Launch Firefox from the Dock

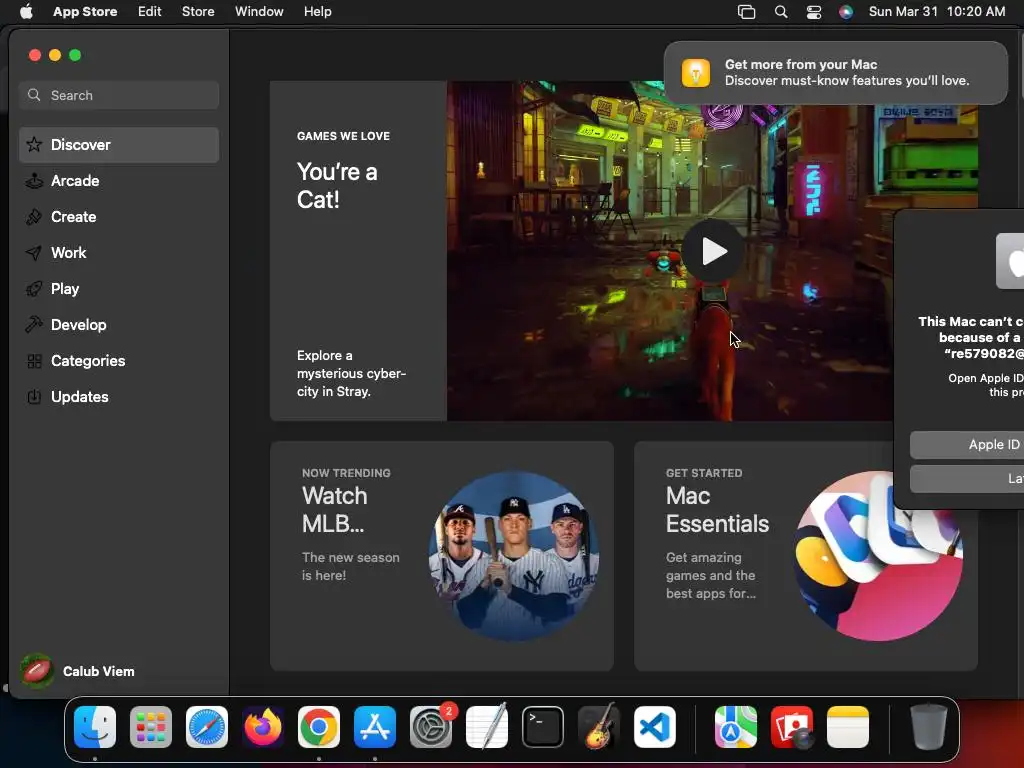point(263,727)
